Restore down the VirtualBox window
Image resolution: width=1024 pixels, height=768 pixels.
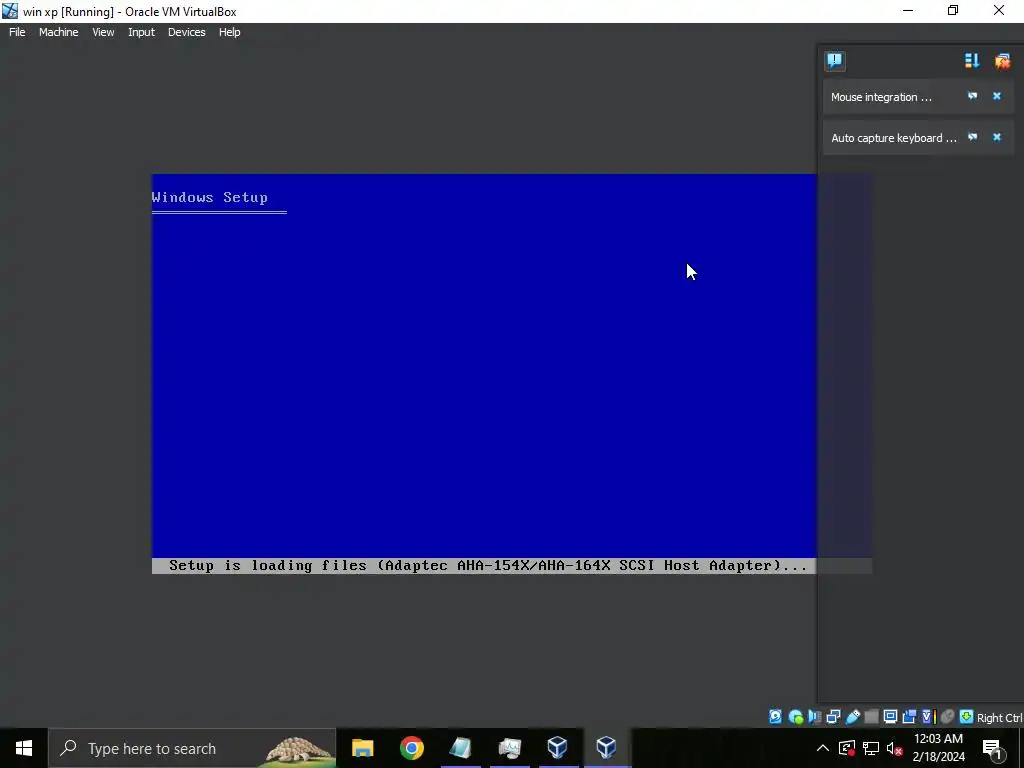pyautogui.click(x=953, y=10)
